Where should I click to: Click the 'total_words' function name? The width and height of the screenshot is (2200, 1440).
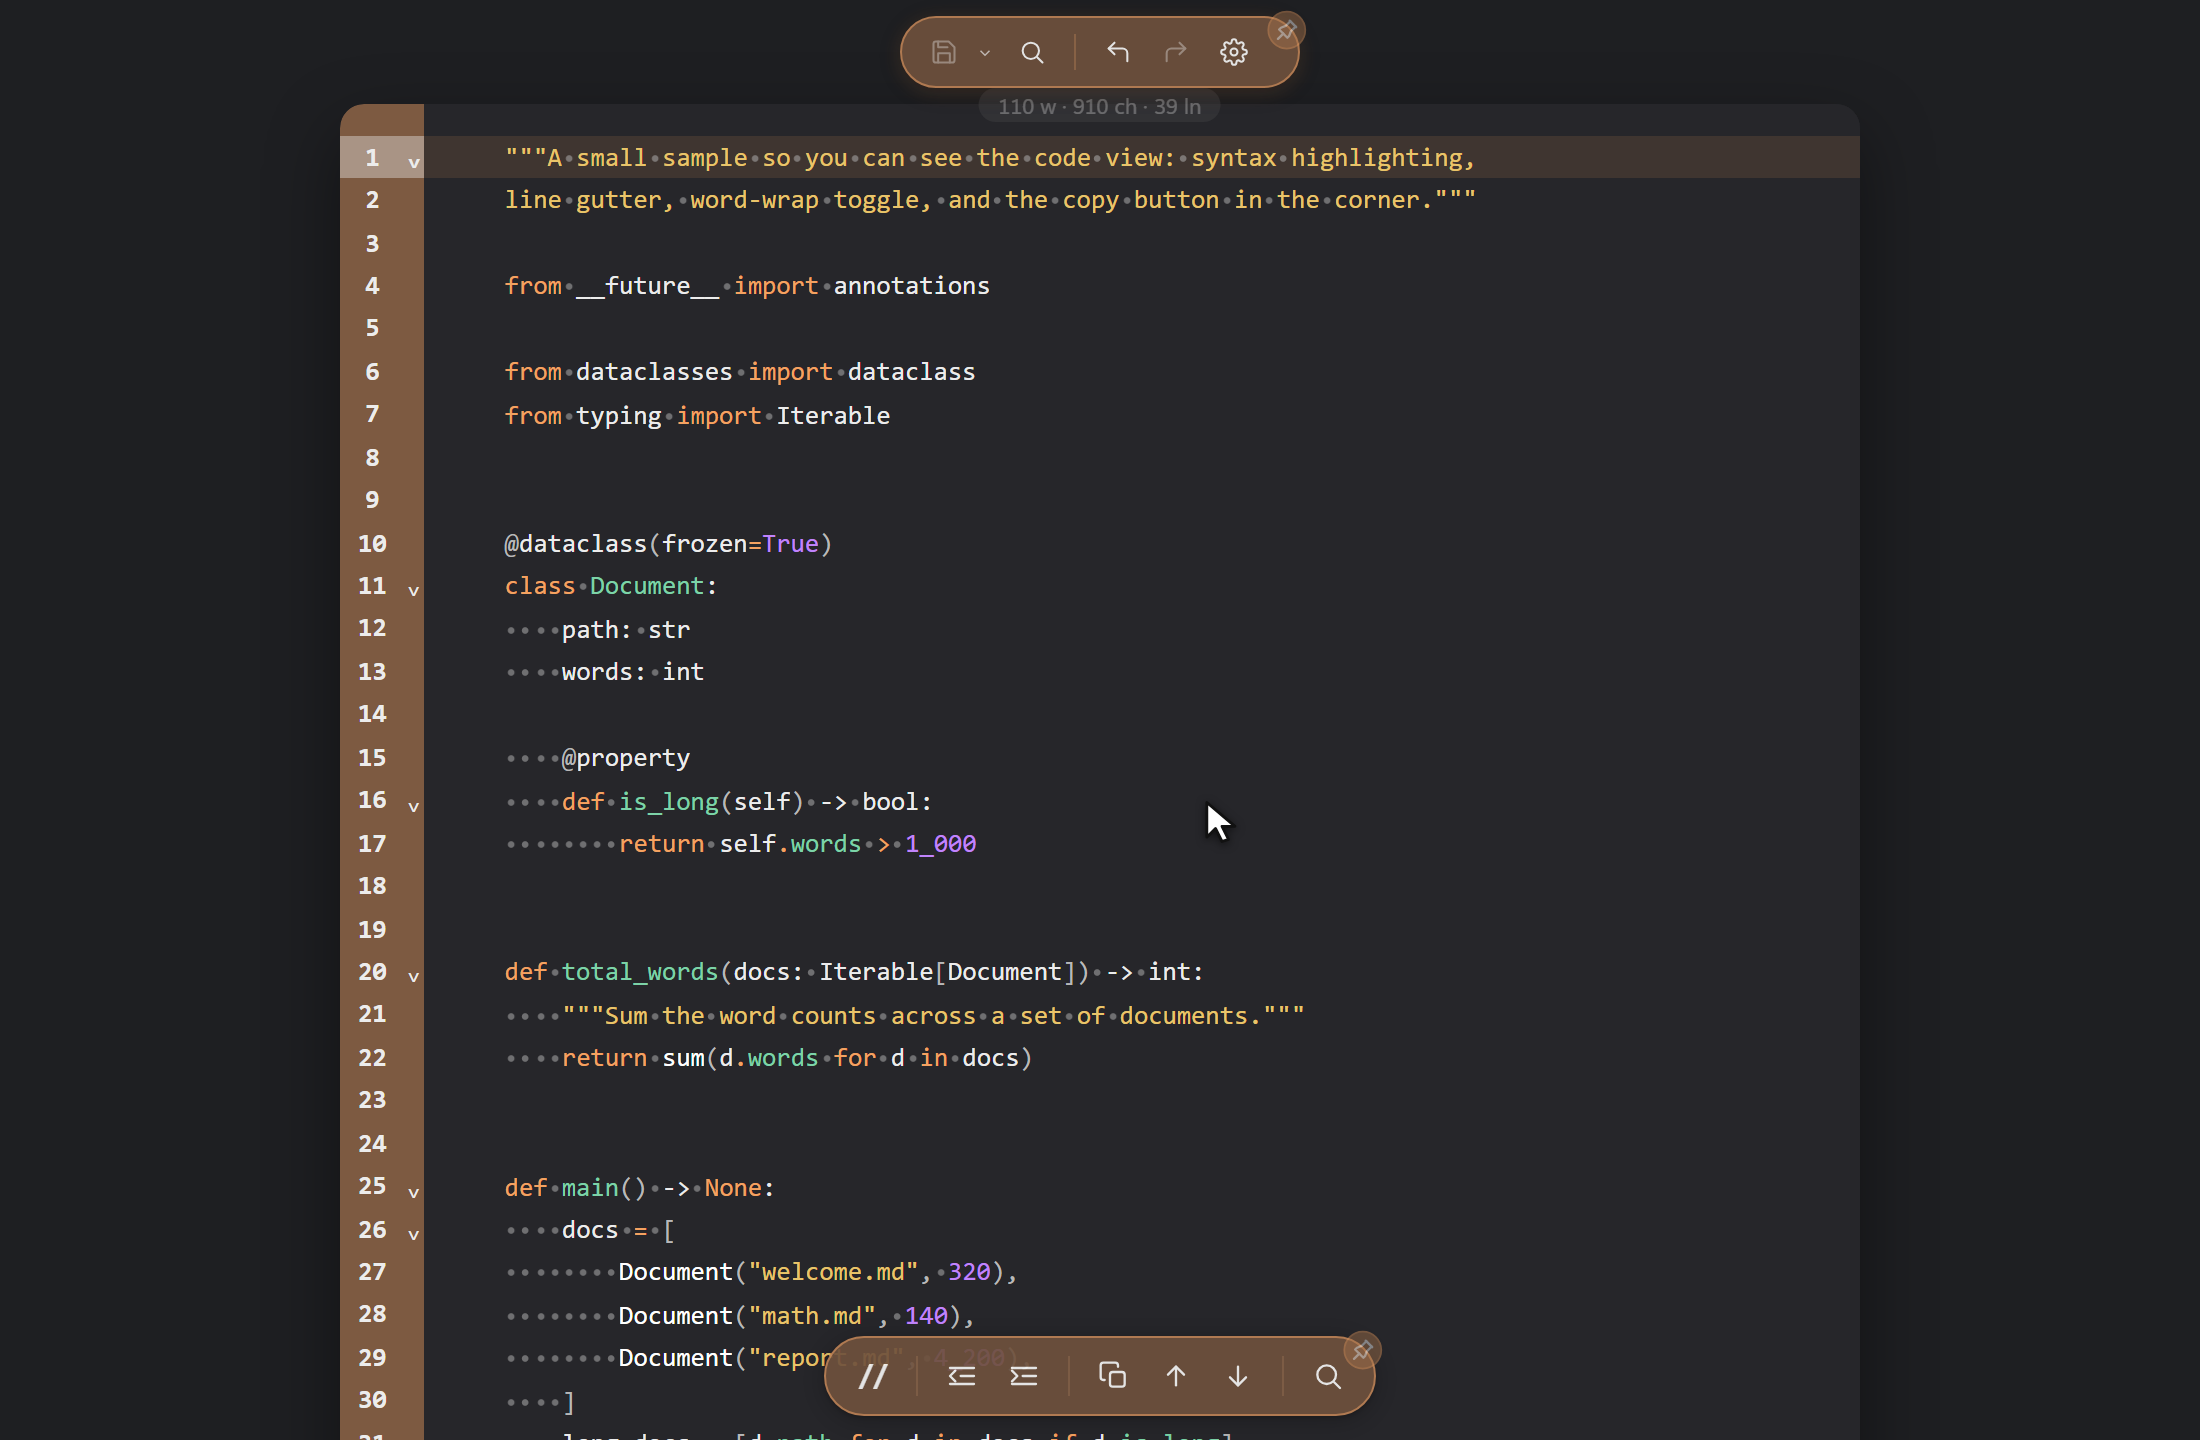click(640, 972)
